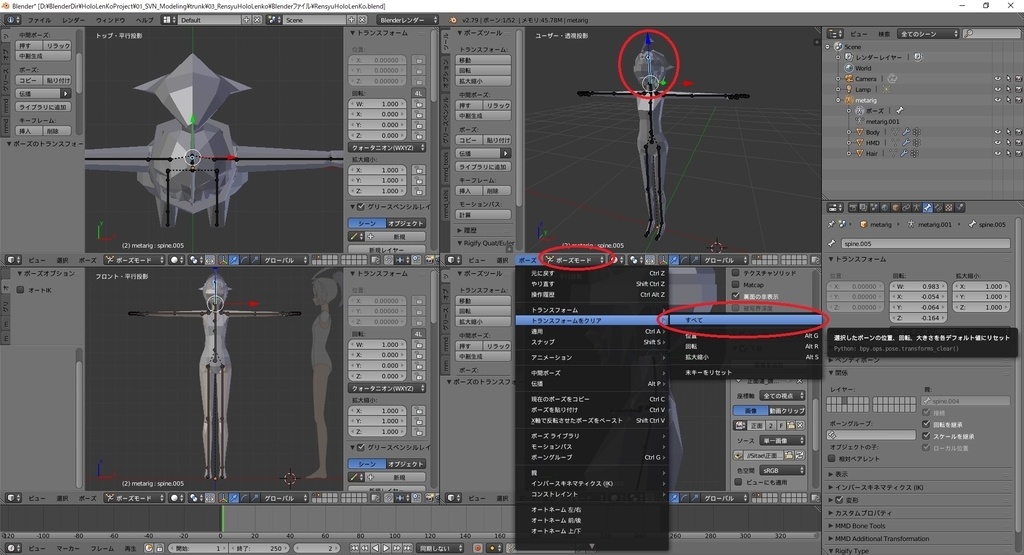Open the viewport shading selector in front view header

[x=176, y=498]
